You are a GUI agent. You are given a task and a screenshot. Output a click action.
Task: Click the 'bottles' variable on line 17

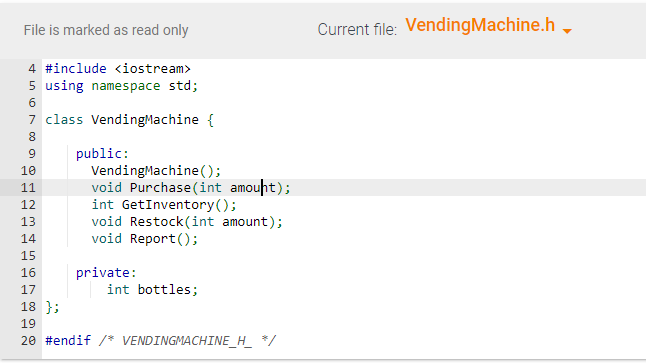pyautogui.click(x=164, y=290)
